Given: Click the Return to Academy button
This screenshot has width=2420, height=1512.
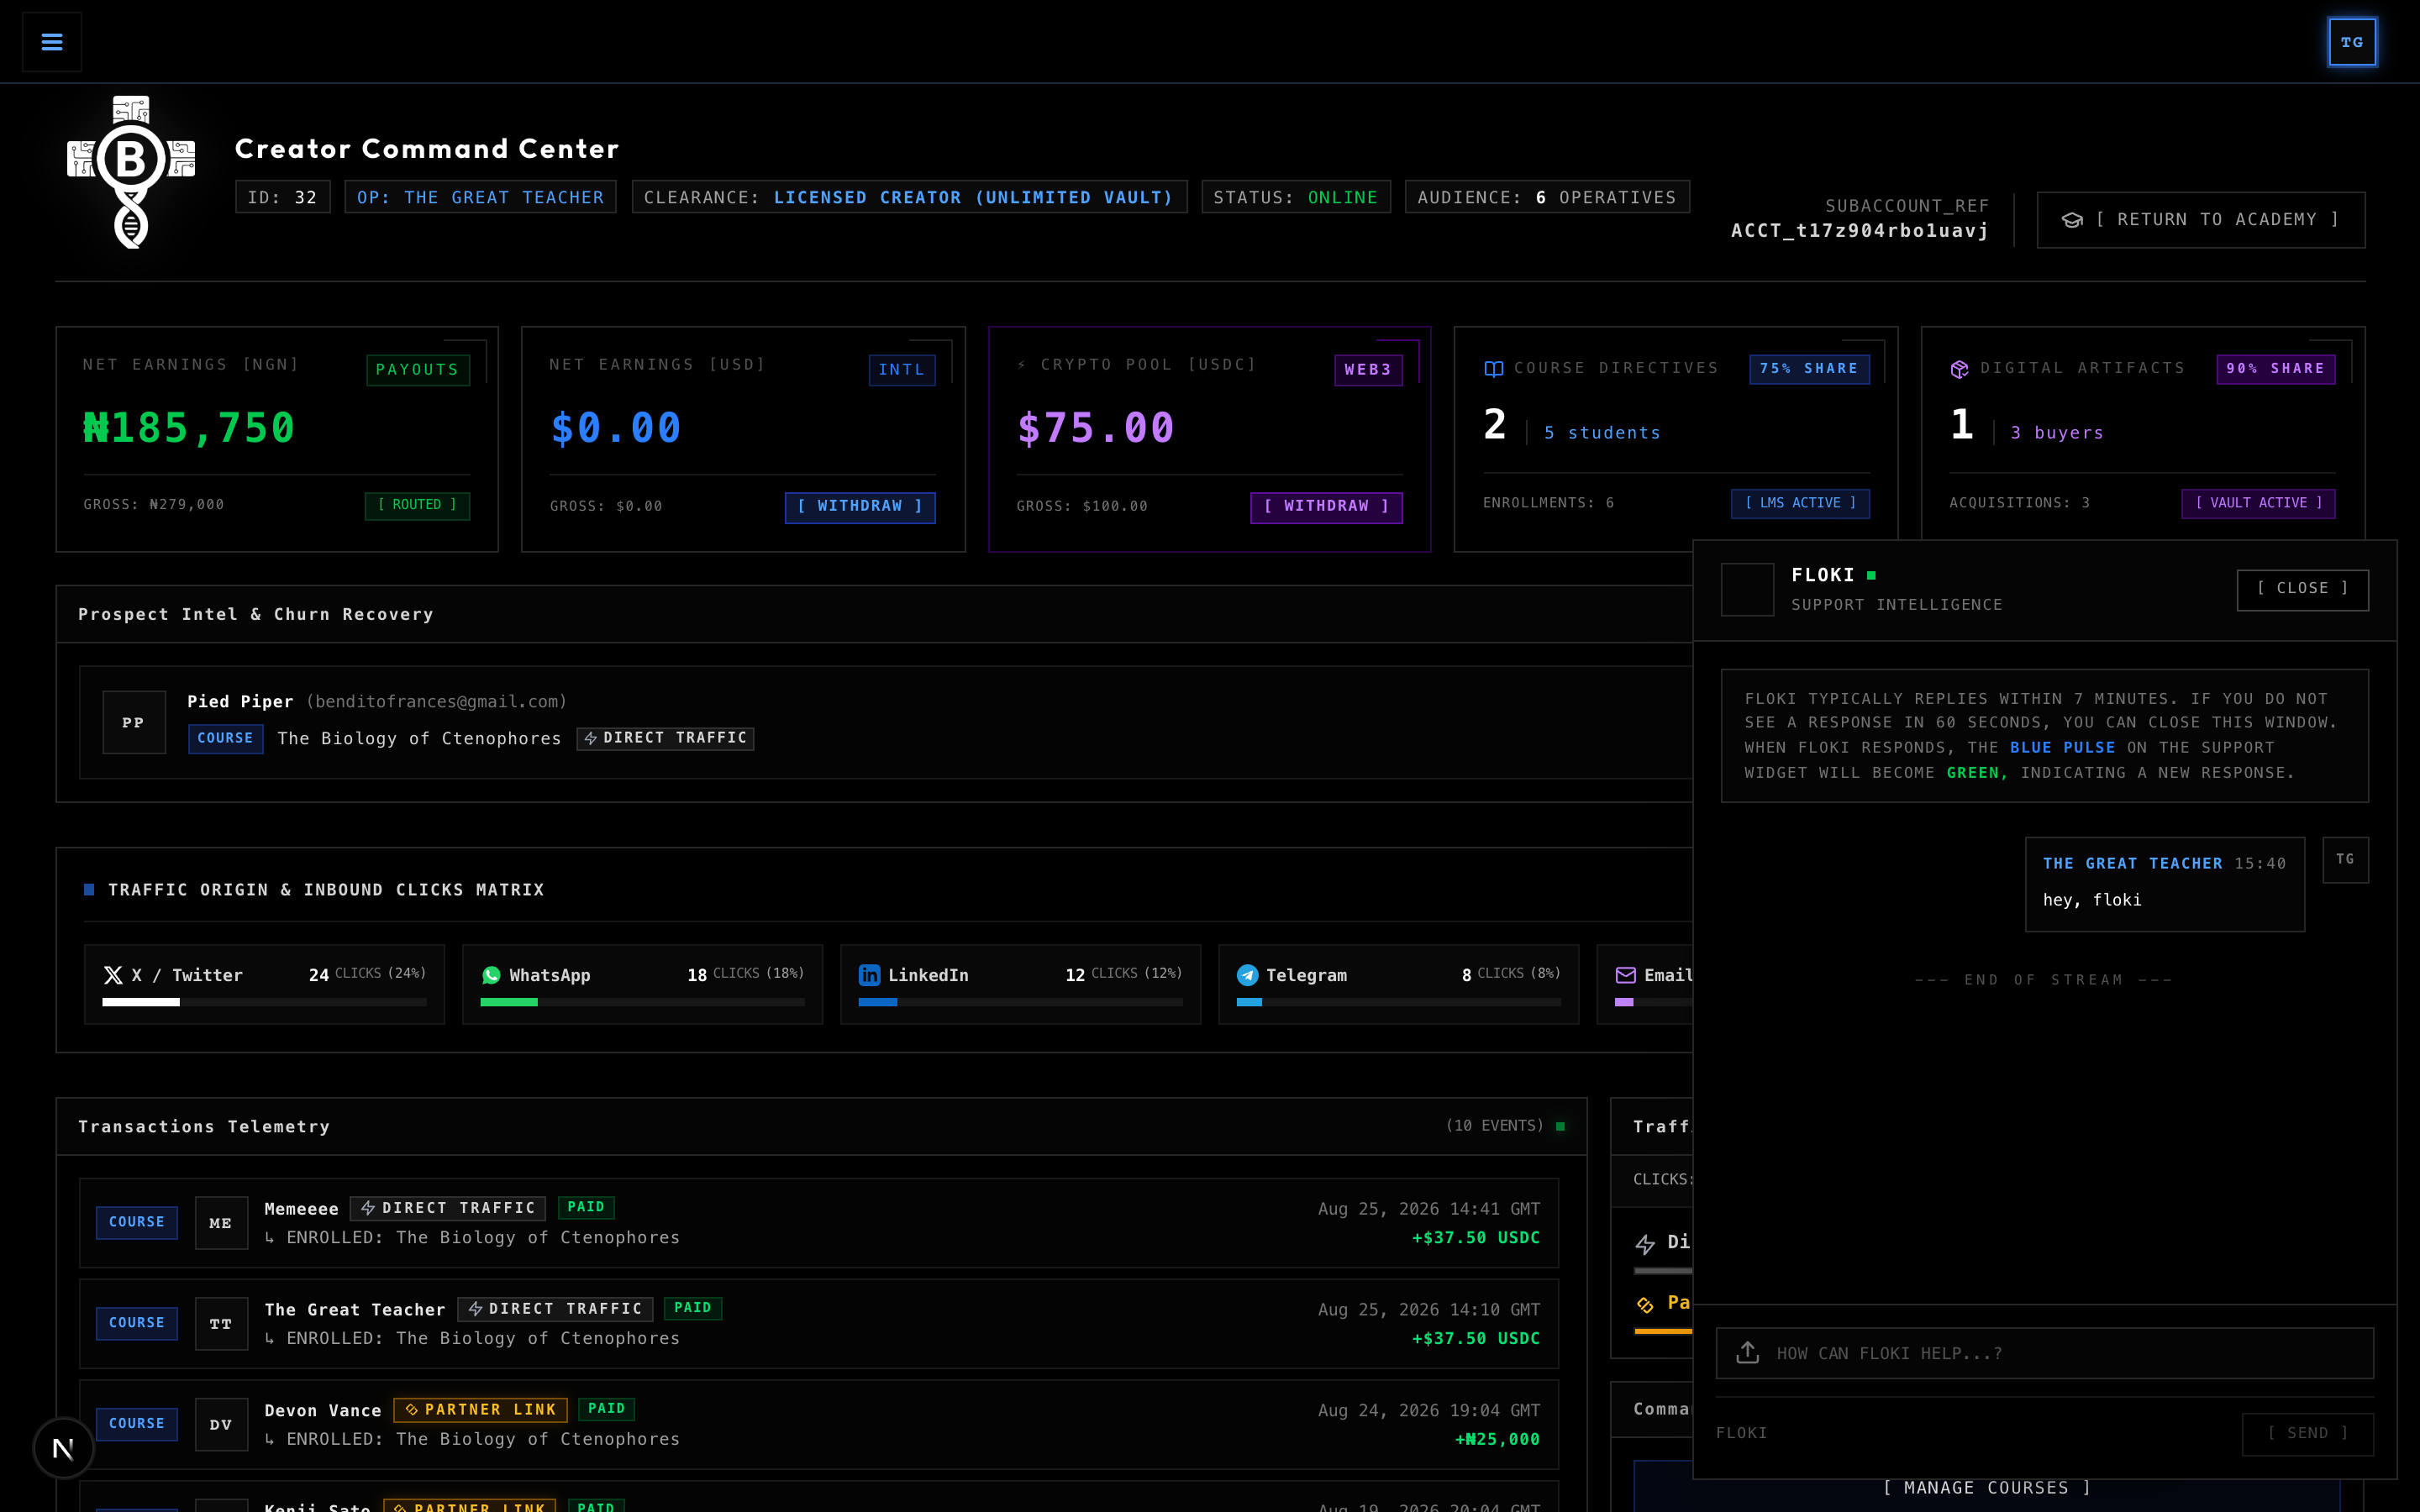Looking at the screenshot, I should (2201, 220).
